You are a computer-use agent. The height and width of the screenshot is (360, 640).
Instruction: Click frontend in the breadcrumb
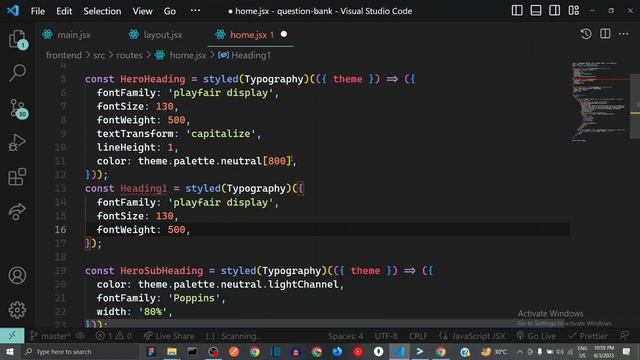pos(64,55)
